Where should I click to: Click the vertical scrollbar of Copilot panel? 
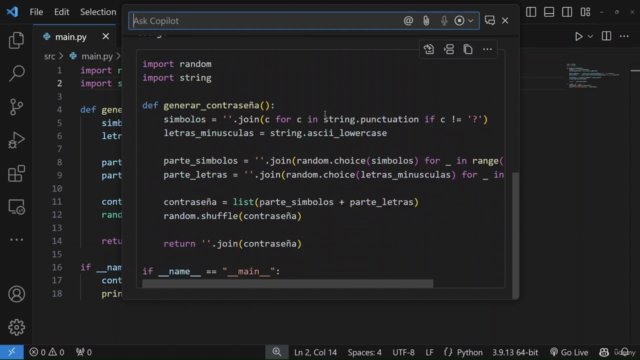click(516, 235)
